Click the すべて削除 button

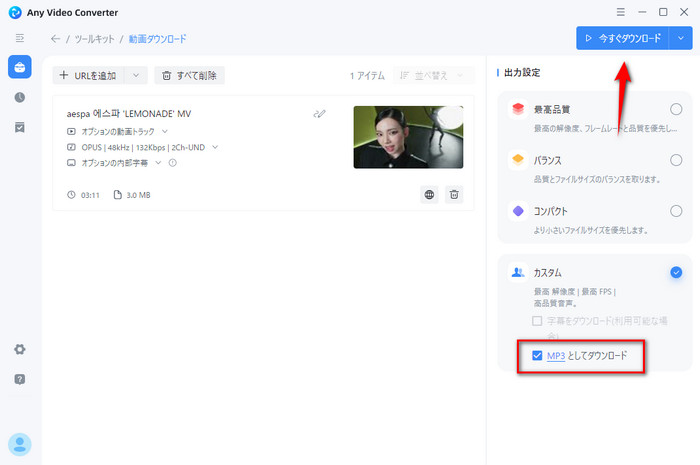coord(190,75)
